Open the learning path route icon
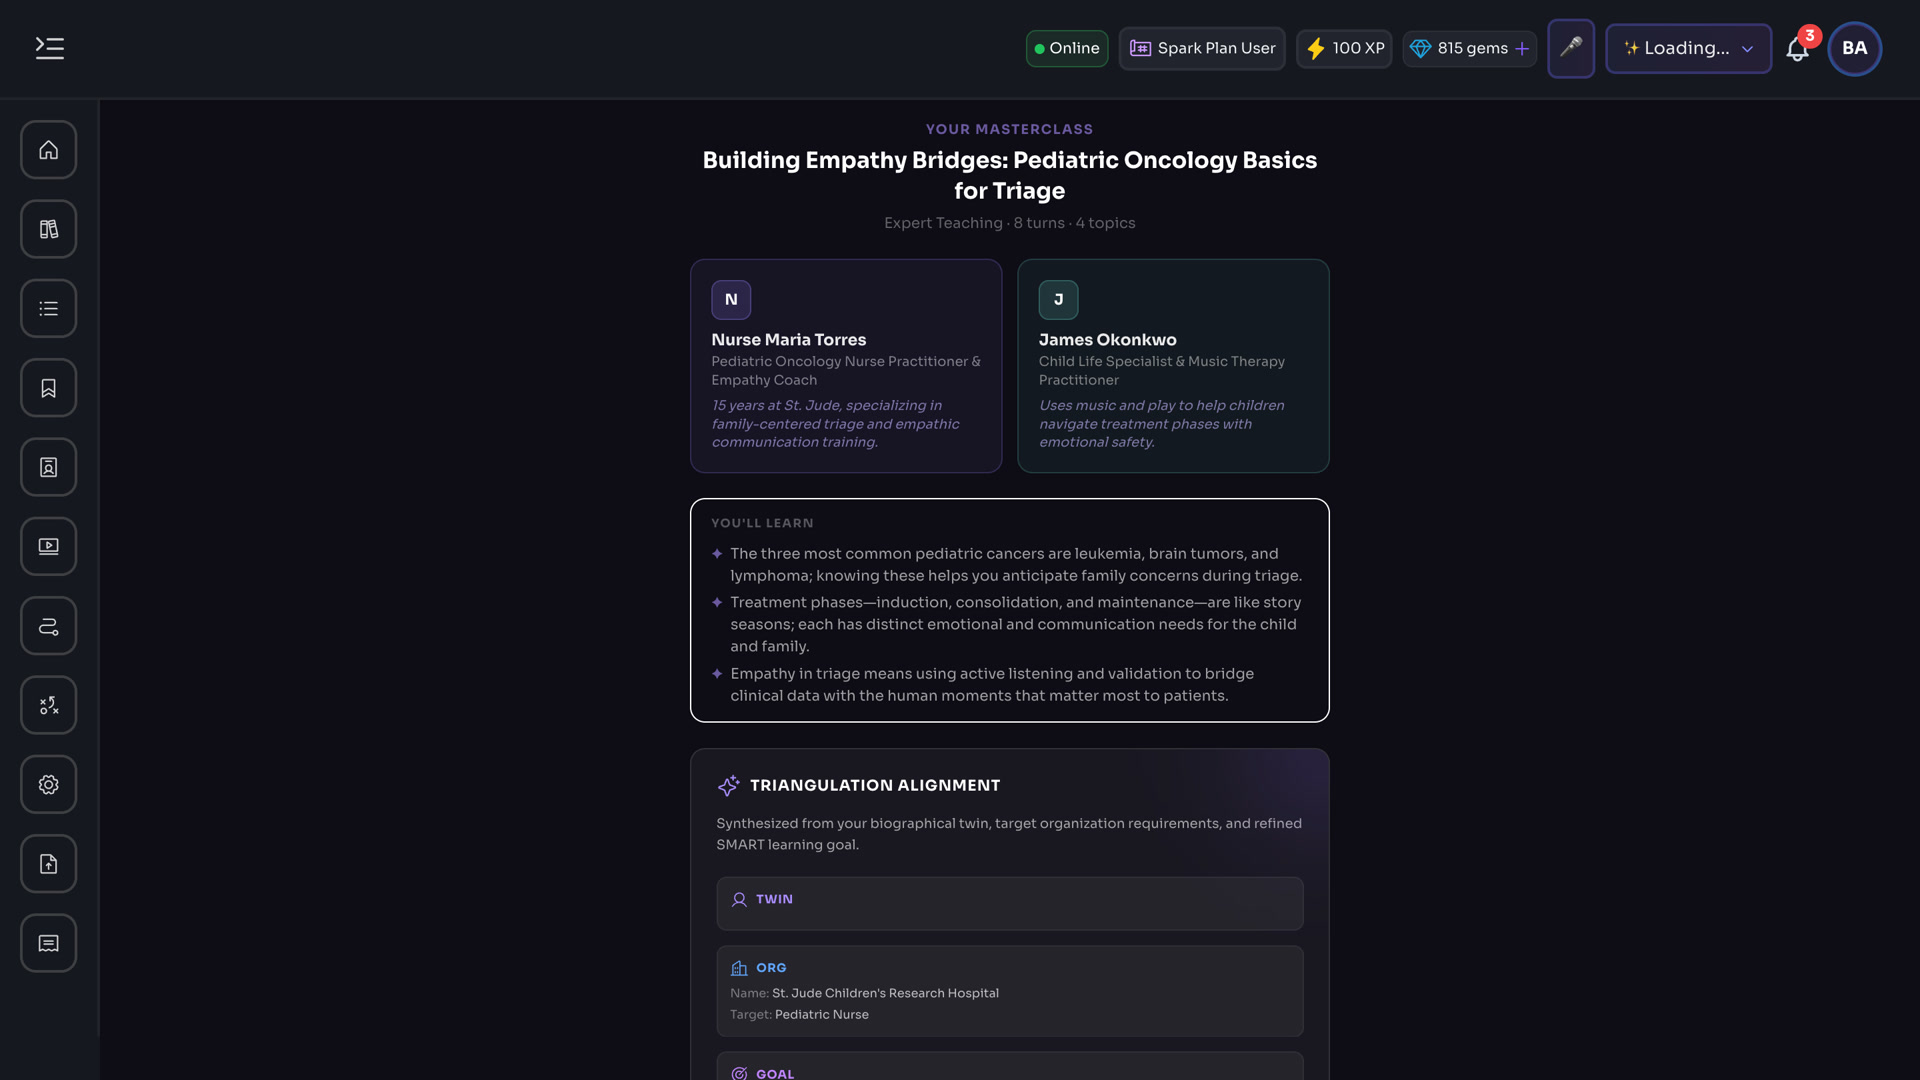 [49, 626]
